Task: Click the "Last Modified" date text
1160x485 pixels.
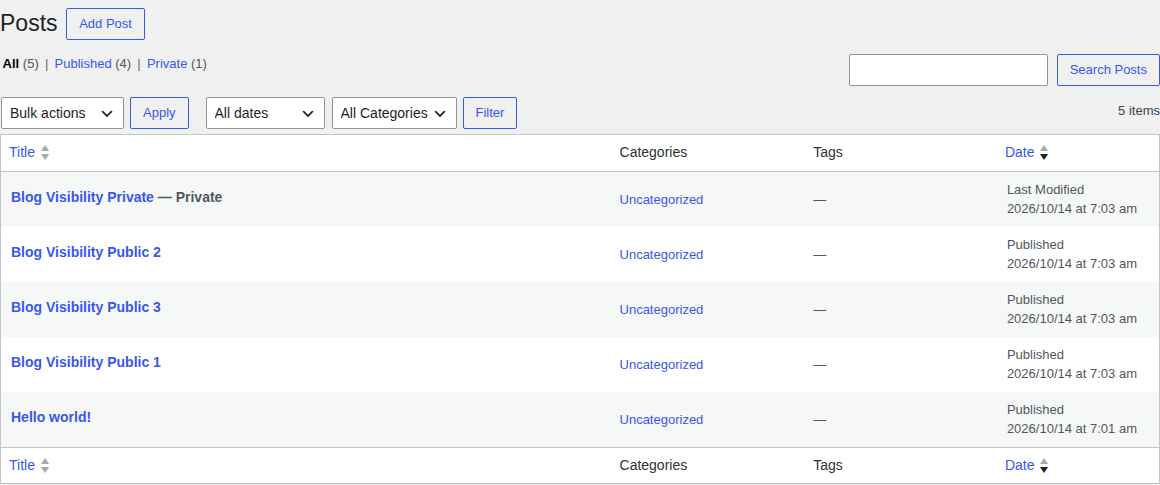Action: pos(1045,190)
